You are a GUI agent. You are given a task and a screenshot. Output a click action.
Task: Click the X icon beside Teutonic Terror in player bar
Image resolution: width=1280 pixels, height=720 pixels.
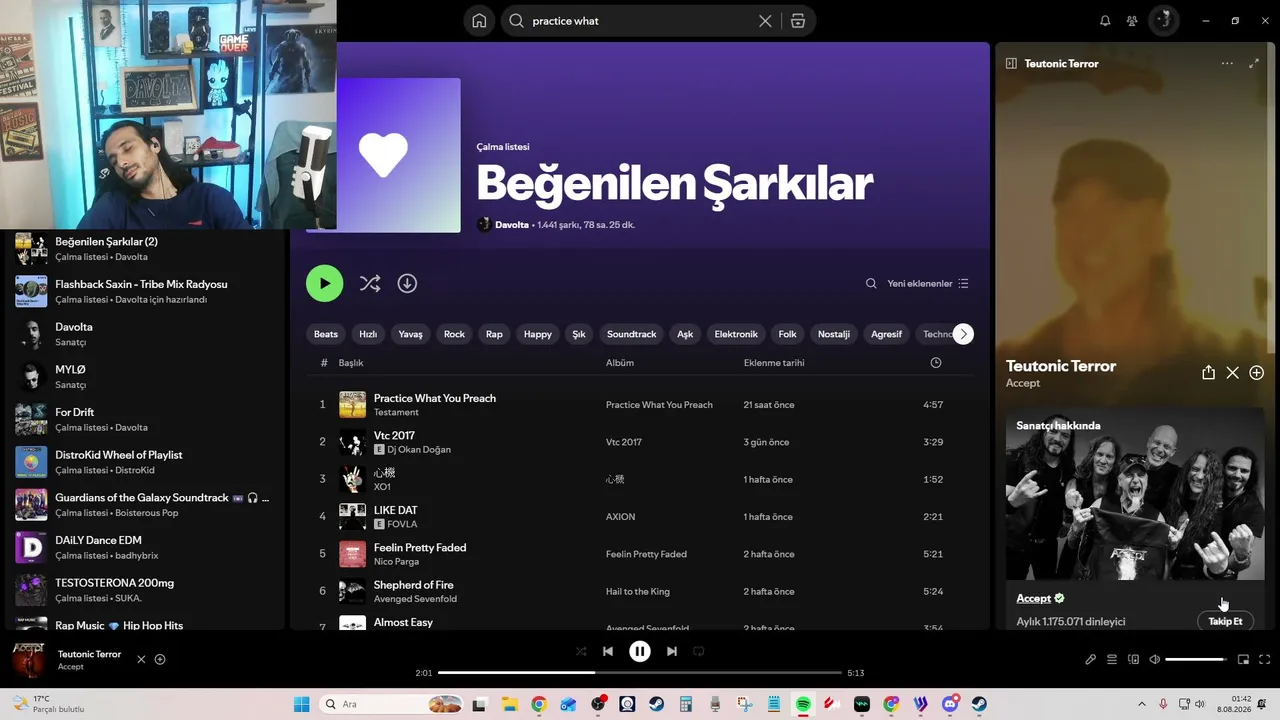point(141,659)
